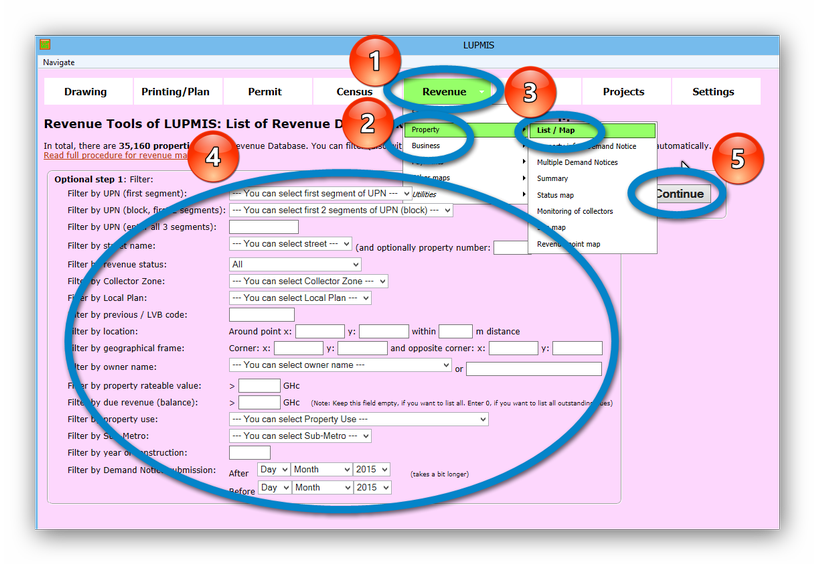The width and height of the screenshot is (814, 564).
Task: Expand the Property Use dropdown
Action: 359,419
